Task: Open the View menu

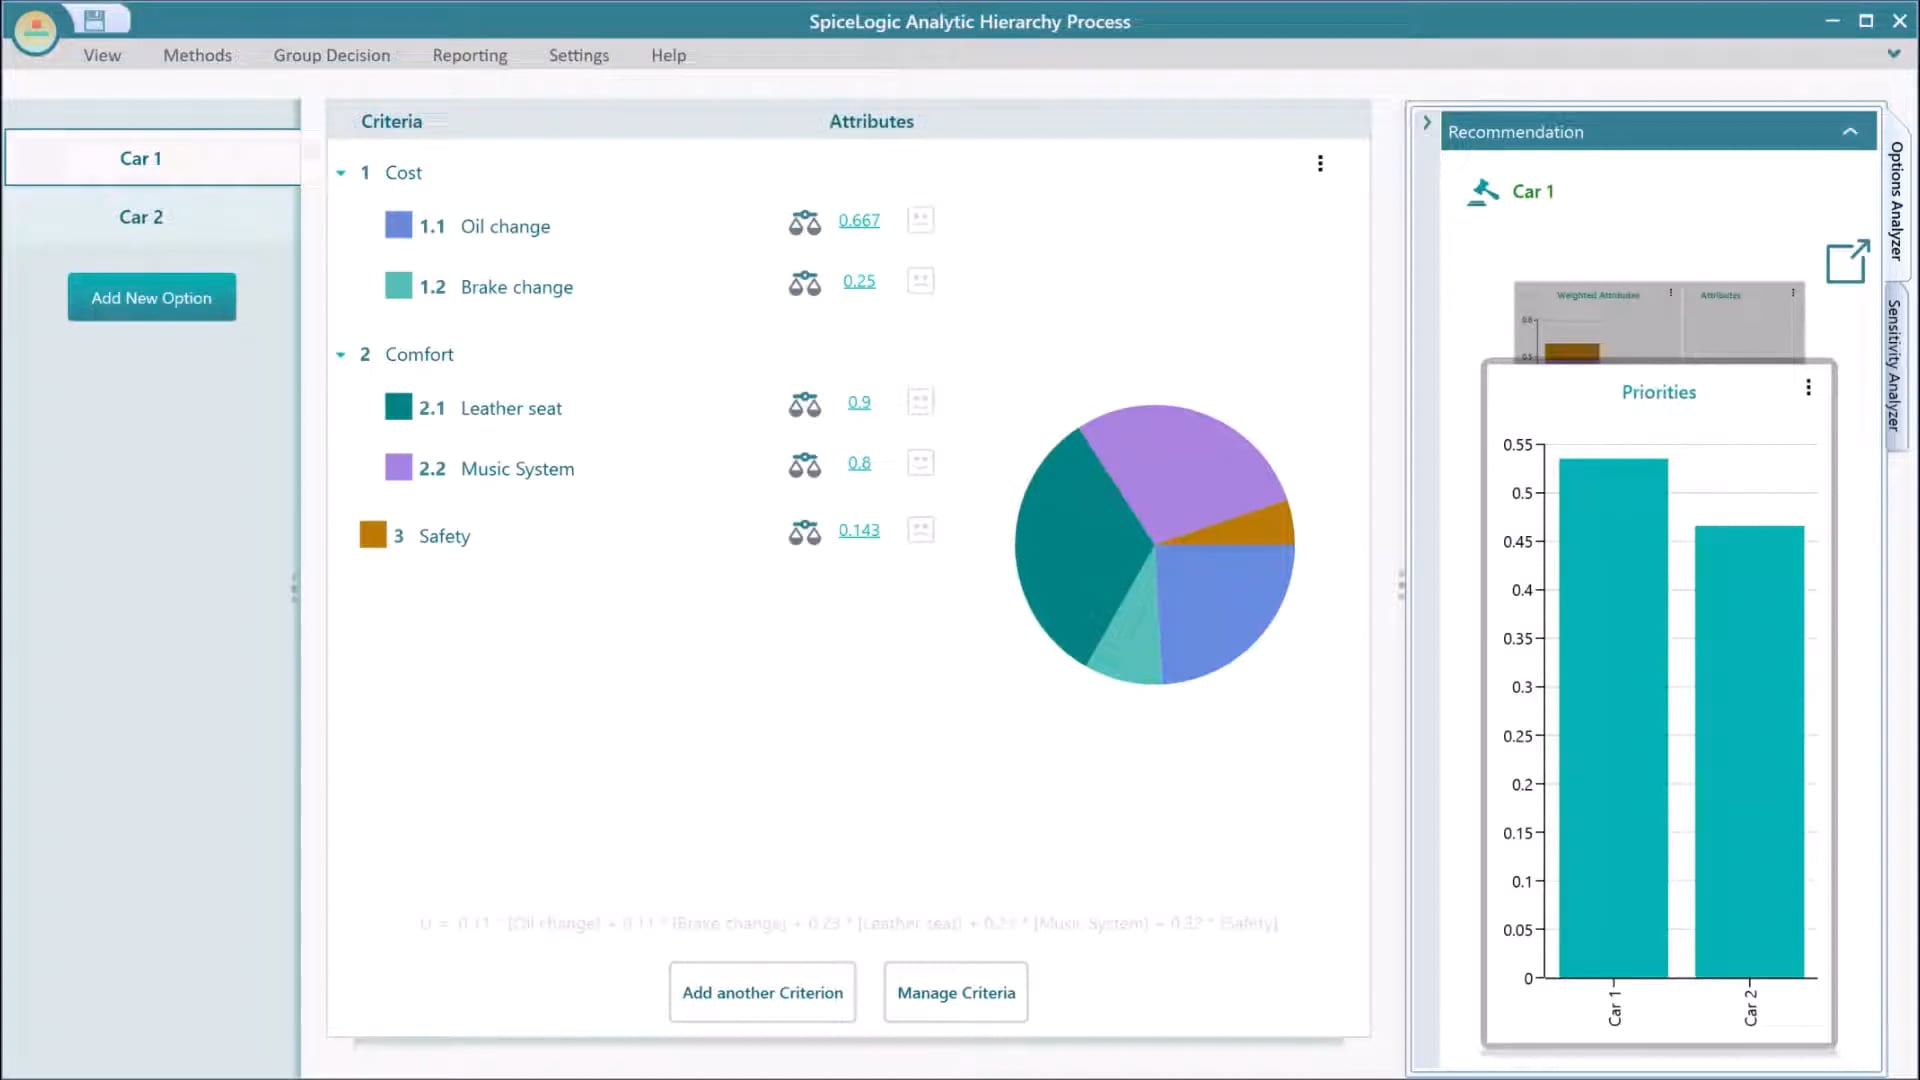Action: point(102,55)
